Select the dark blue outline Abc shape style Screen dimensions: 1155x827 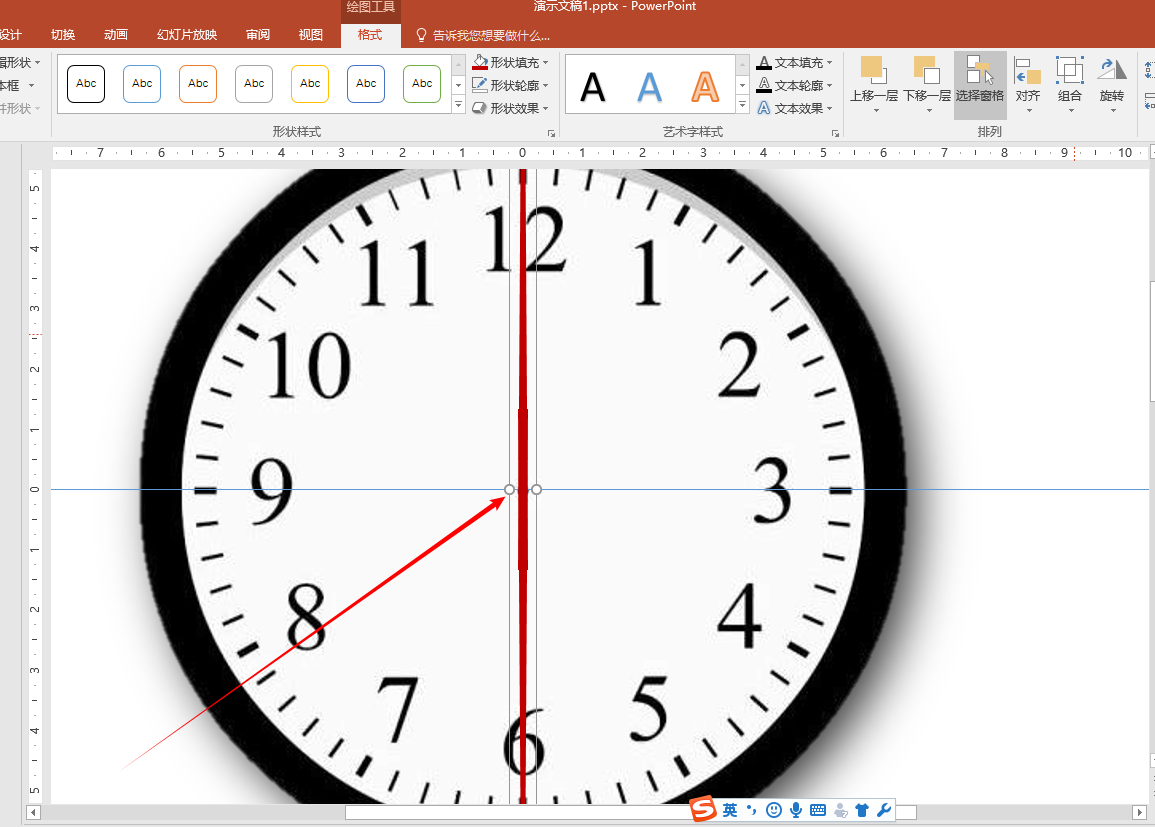point(366,83)
